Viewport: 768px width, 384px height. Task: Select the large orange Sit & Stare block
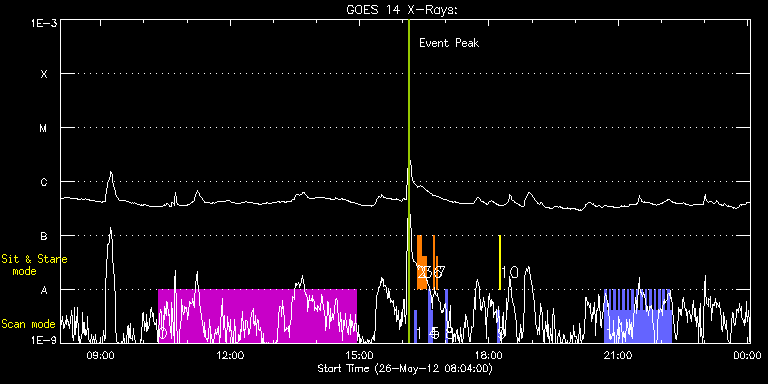tap(422, 262)
